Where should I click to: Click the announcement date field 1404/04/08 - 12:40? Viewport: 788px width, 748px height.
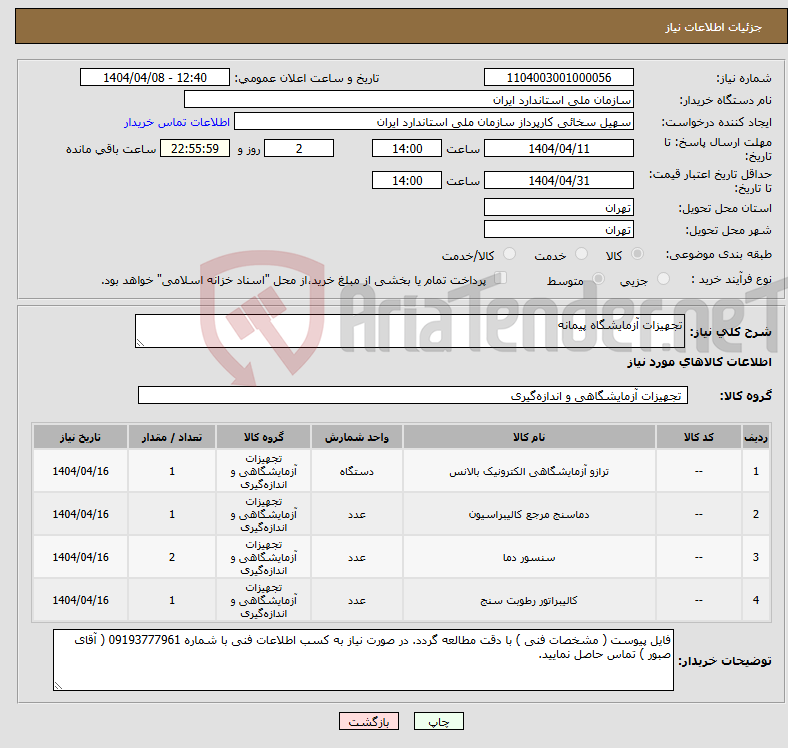155,77
